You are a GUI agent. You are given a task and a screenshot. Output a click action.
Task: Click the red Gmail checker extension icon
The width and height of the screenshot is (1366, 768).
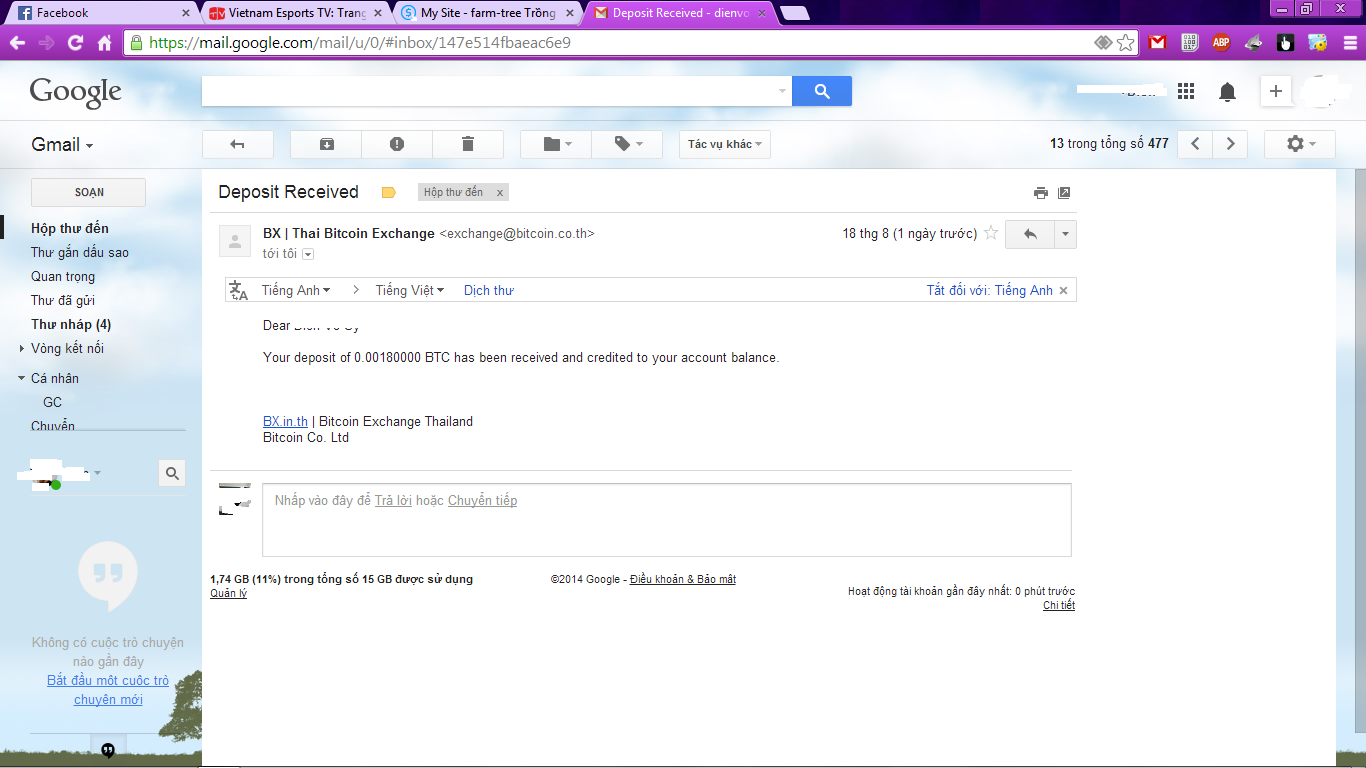point(1158,43)
